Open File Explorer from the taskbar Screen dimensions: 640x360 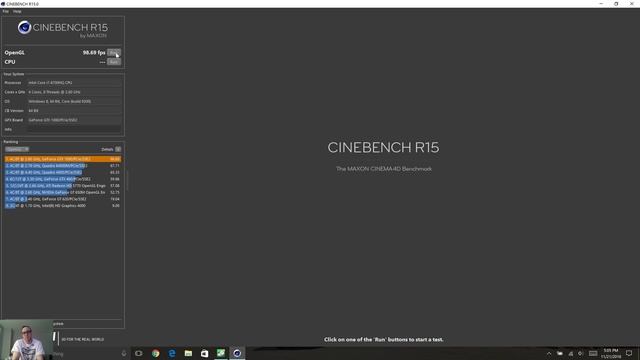point(188,353)
